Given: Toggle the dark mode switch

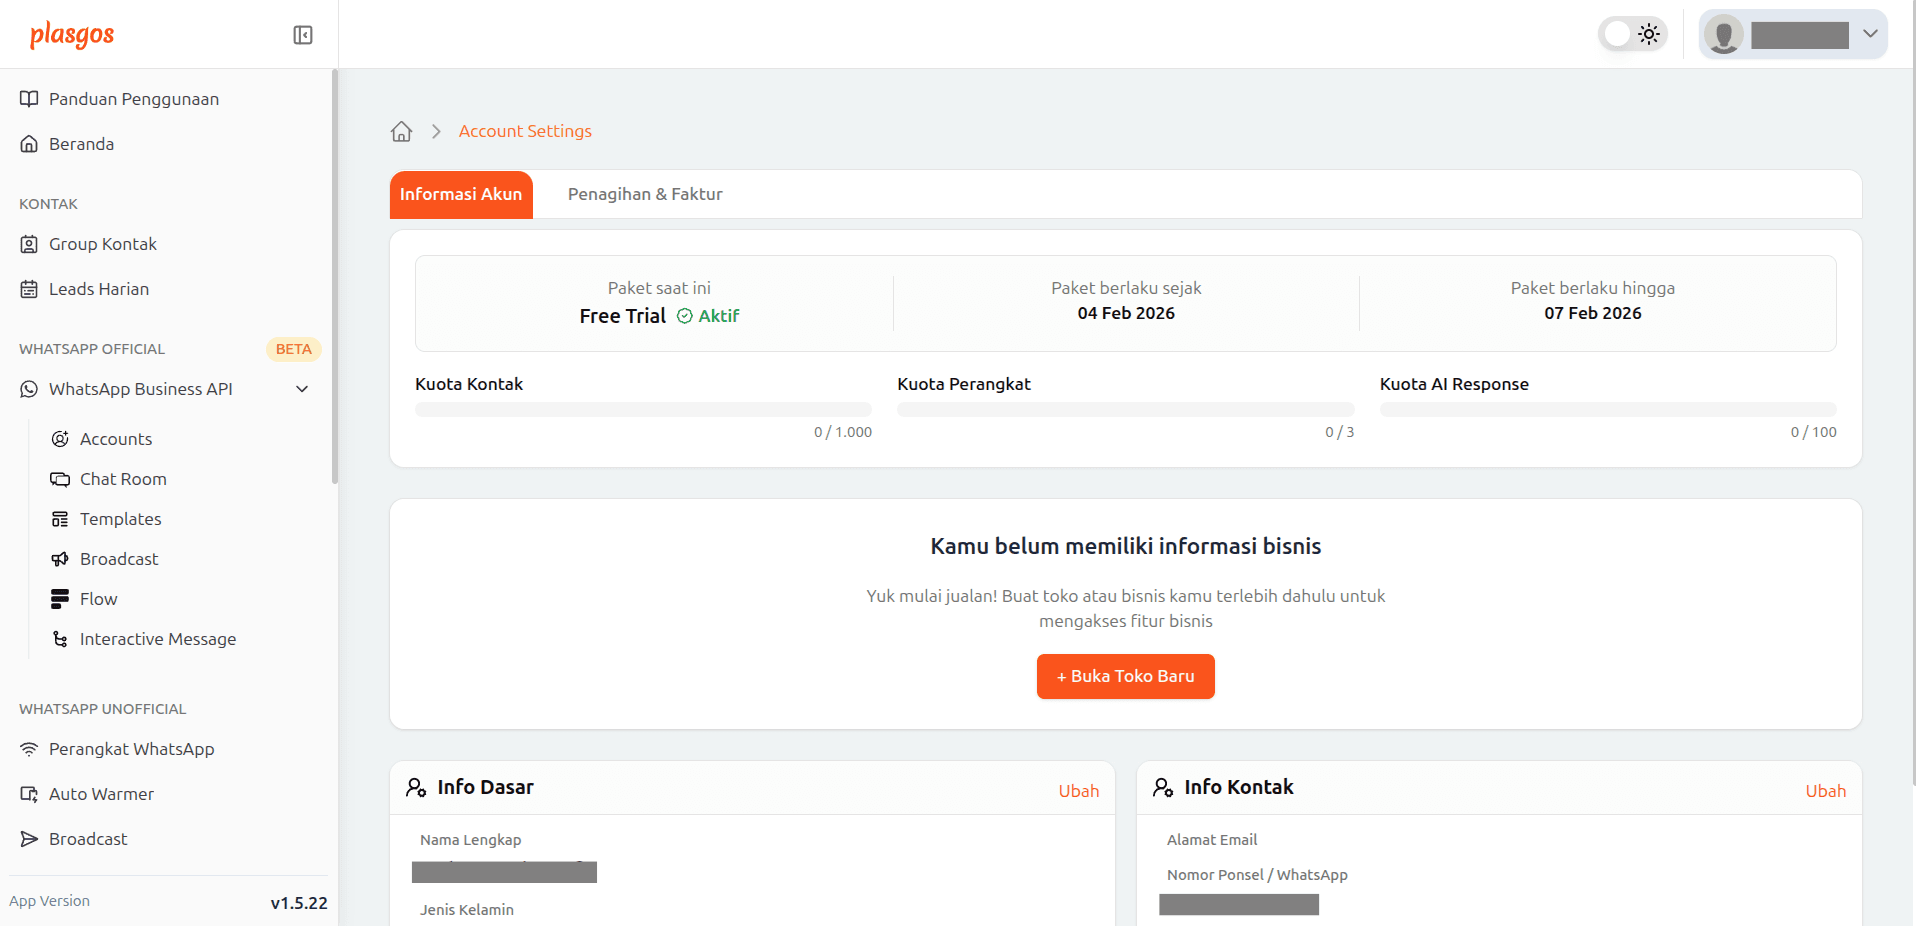Looking at the screenshot, I should 1632,34.
